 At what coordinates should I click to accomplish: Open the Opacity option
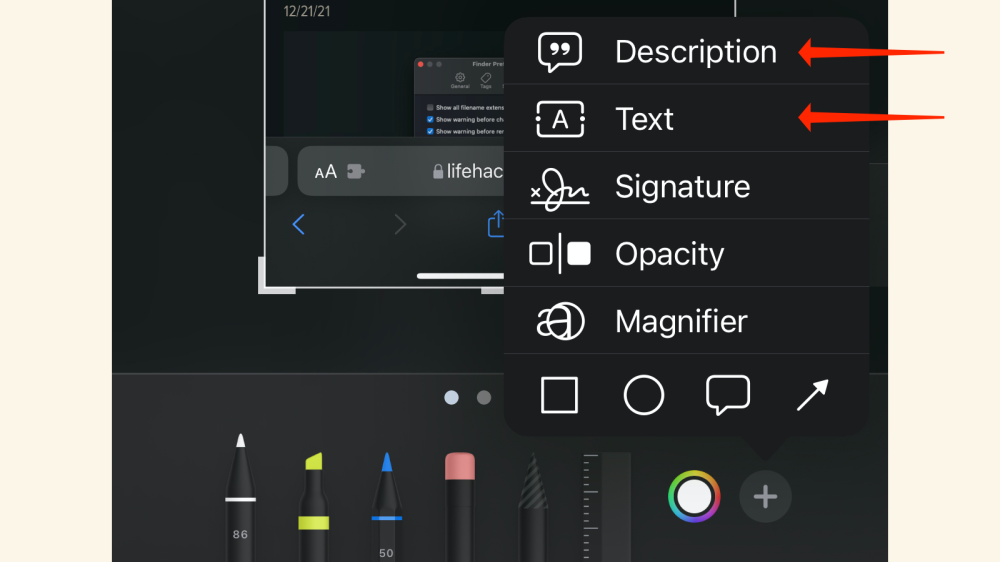pyautogui.click(x=669, y=254)
